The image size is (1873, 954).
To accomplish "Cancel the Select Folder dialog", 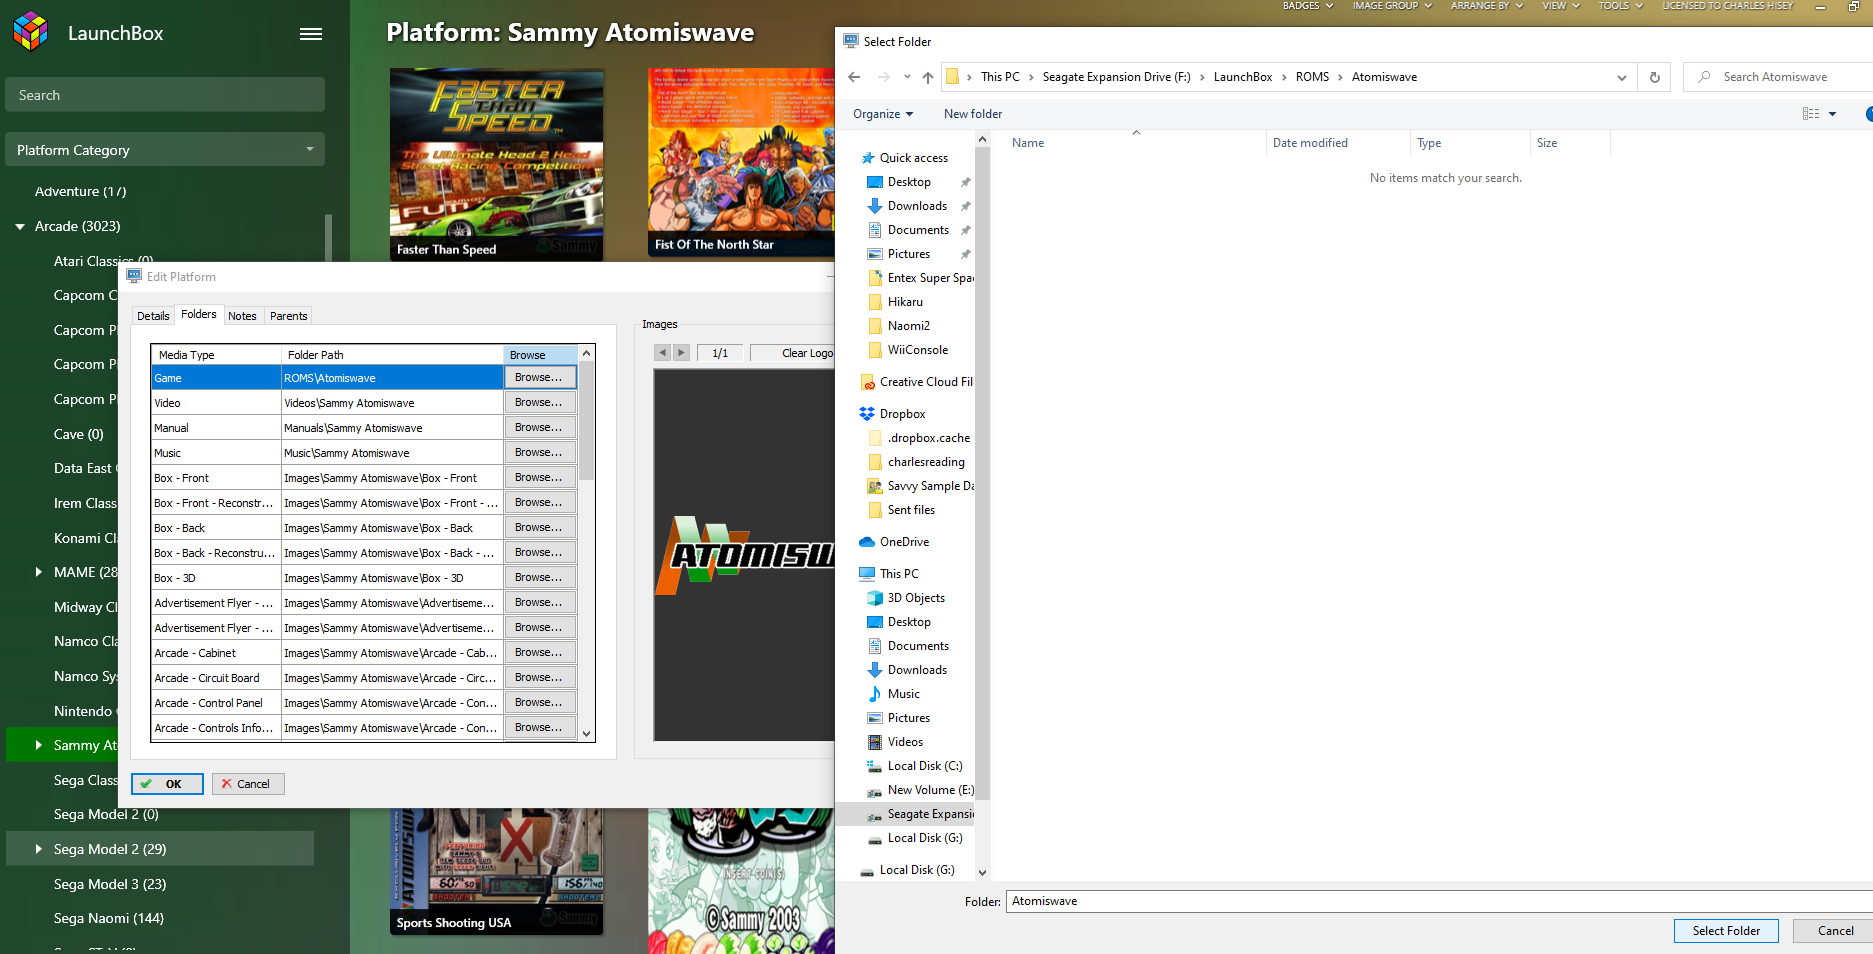I will [x=1835, y=931].
